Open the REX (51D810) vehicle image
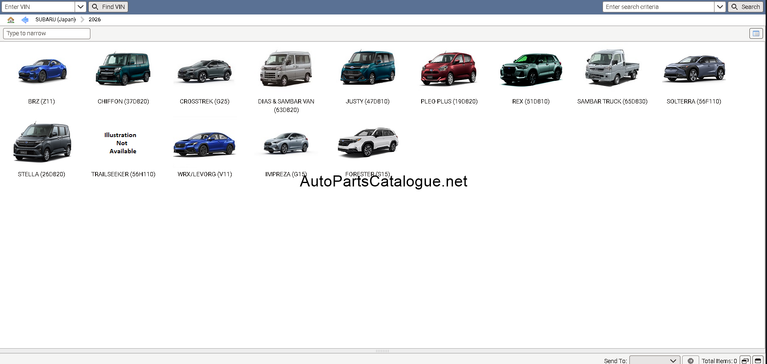The height and width of the screenshot is (364, 767). (531, 69)
